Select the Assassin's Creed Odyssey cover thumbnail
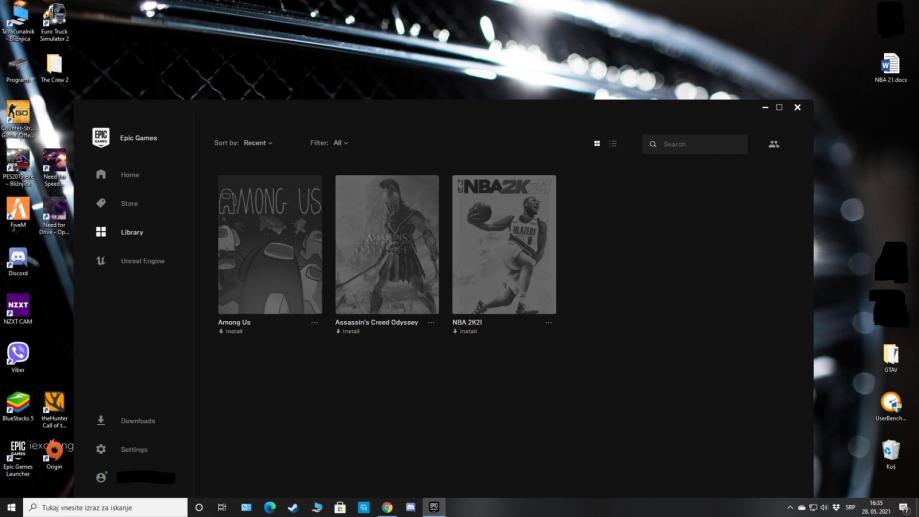The image size is (919, 517). coord(387,245)
